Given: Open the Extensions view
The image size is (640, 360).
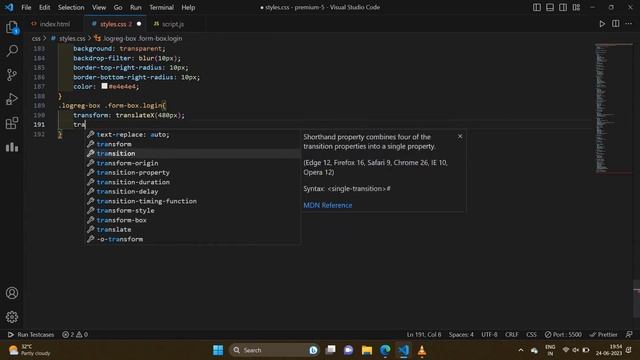Looking at the screenshot, I should pyautogui.click(x=12, y=123).
